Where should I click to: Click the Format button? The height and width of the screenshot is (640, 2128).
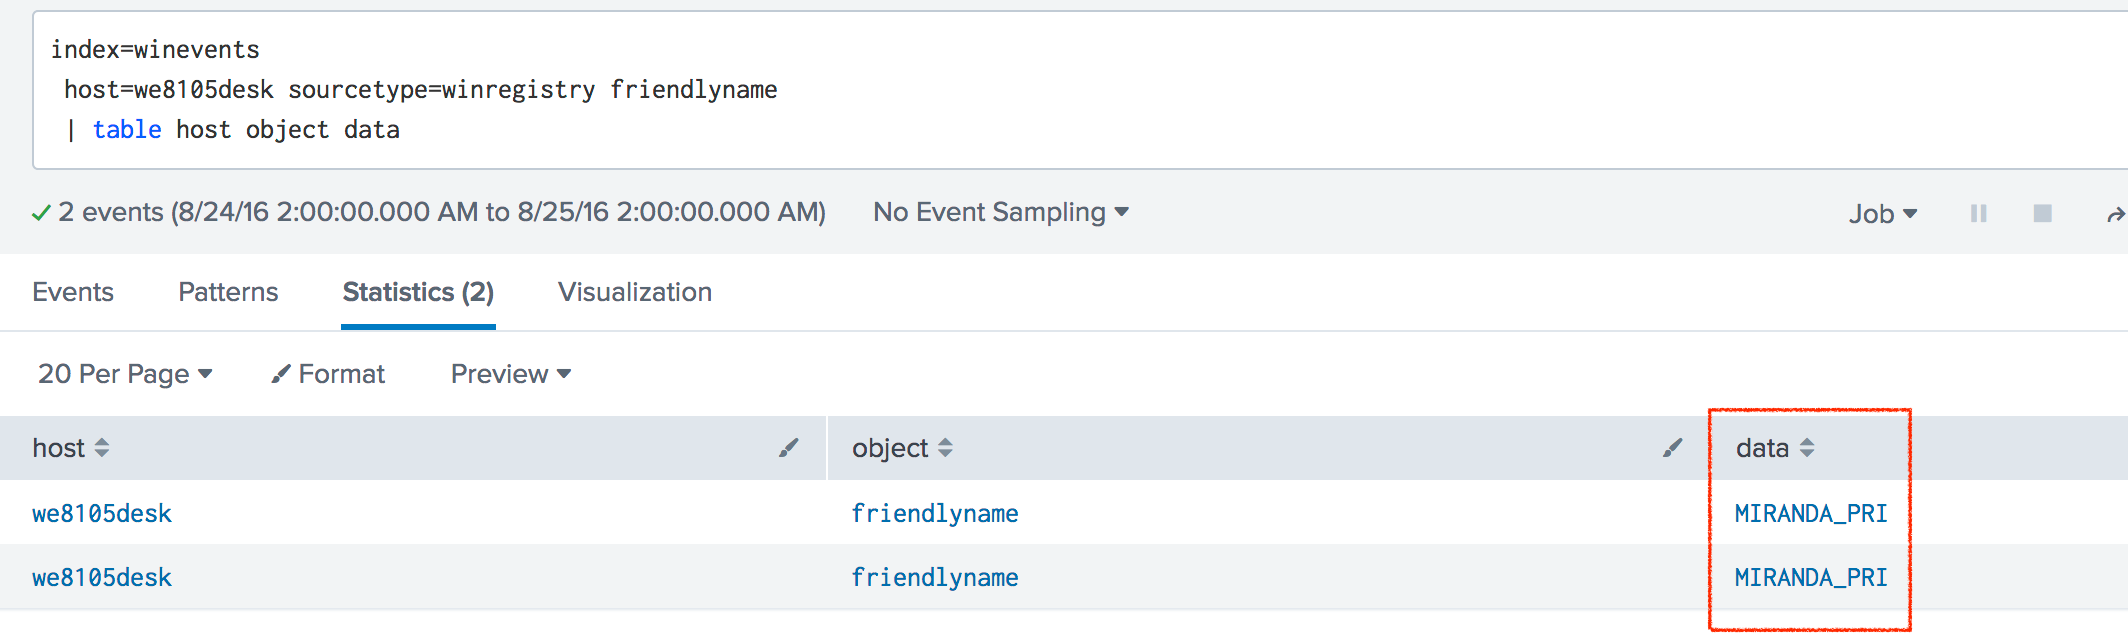pos(328,374)
